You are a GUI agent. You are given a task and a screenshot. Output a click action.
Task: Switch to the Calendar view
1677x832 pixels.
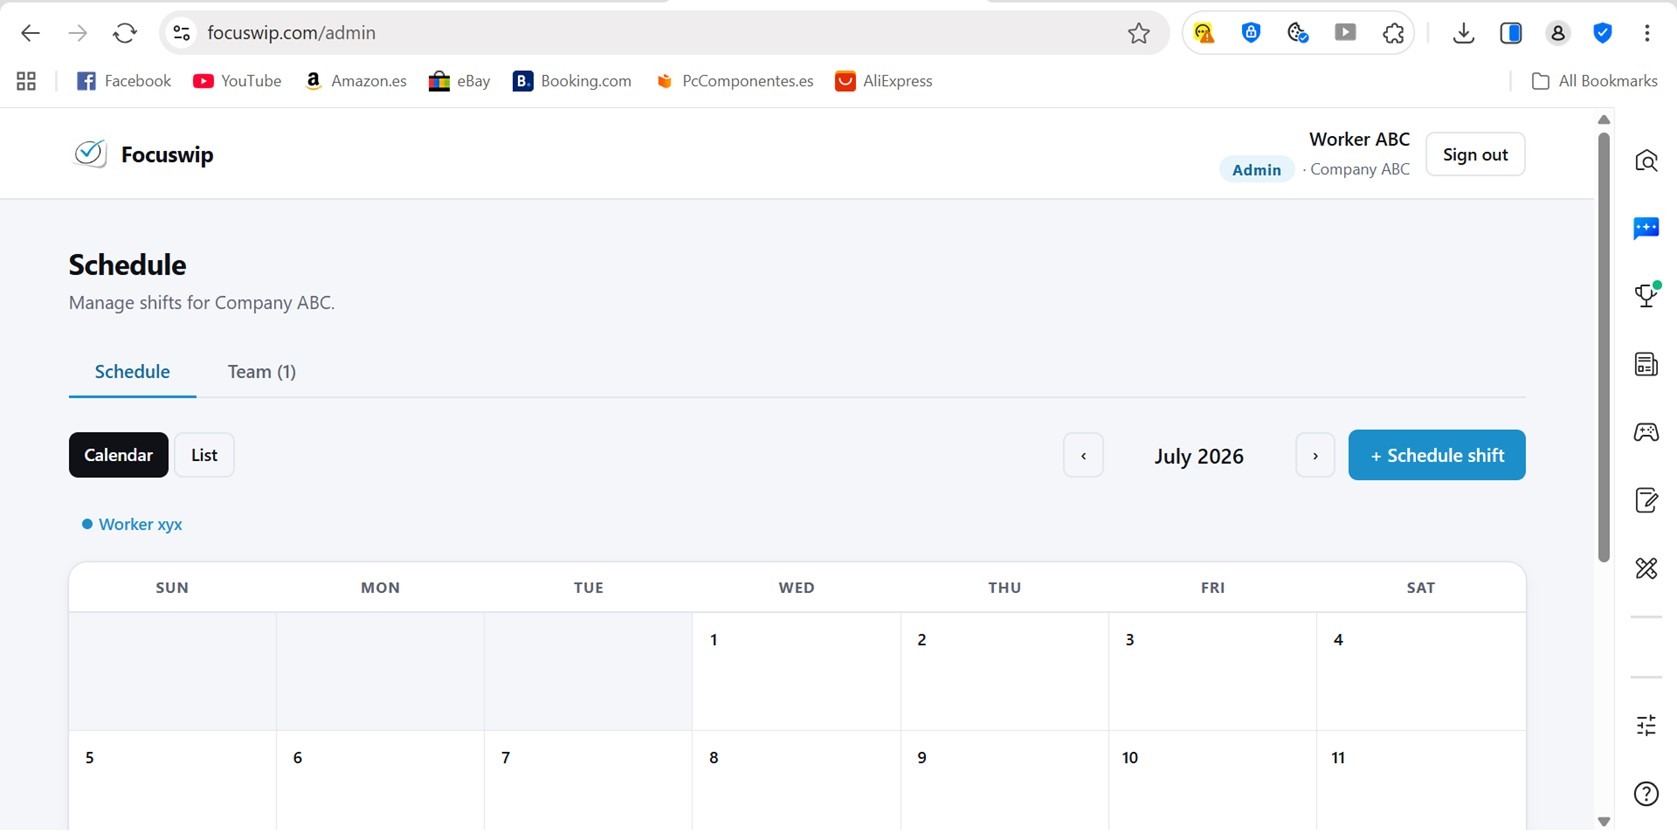118,455
